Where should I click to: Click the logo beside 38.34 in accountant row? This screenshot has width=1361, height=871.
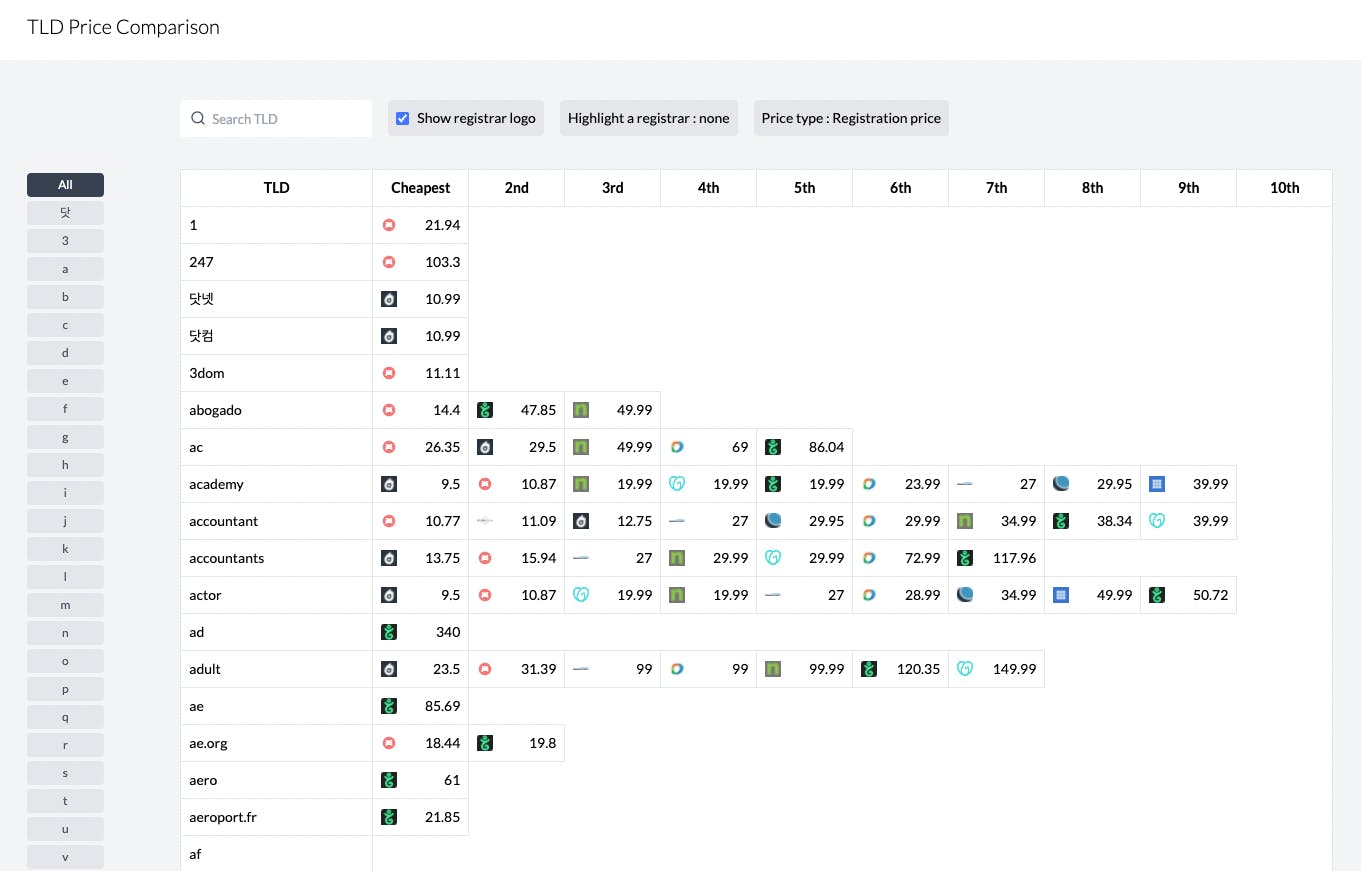tap(1061, 521)
